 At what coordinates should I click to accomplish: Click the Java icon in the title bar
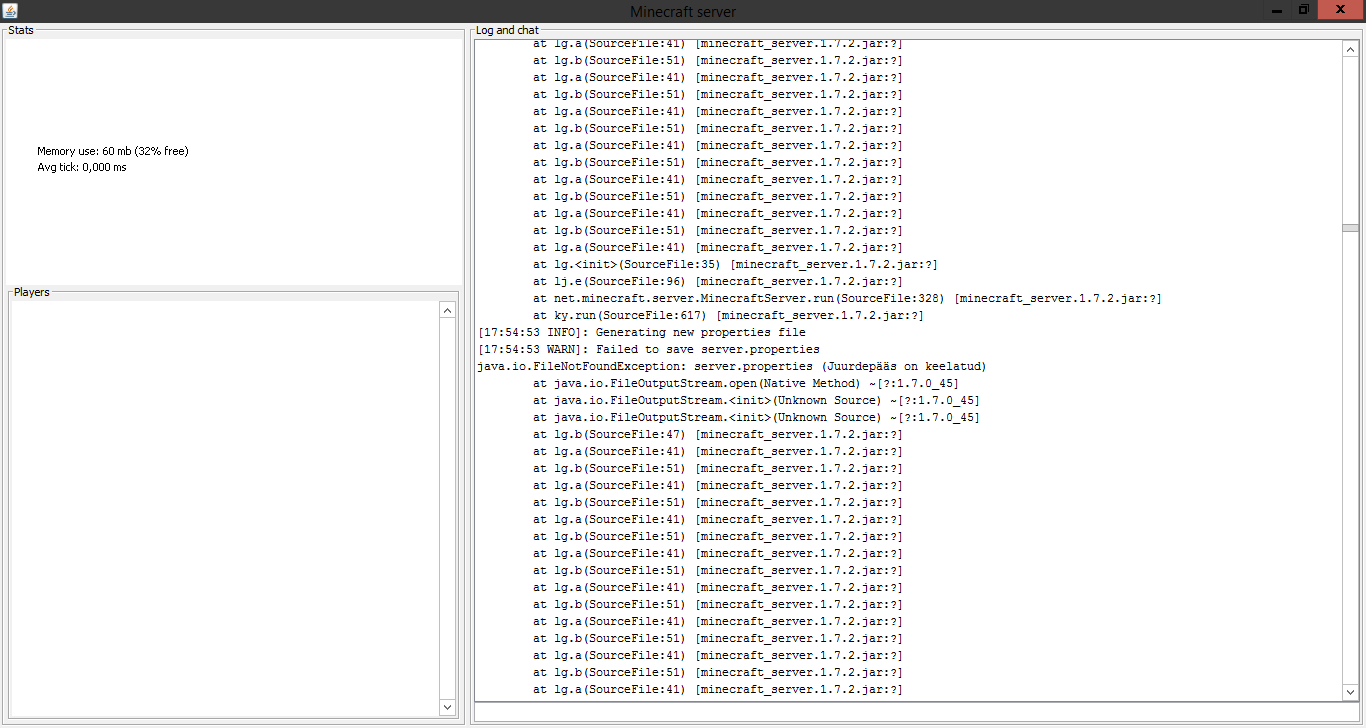(10, 10)
